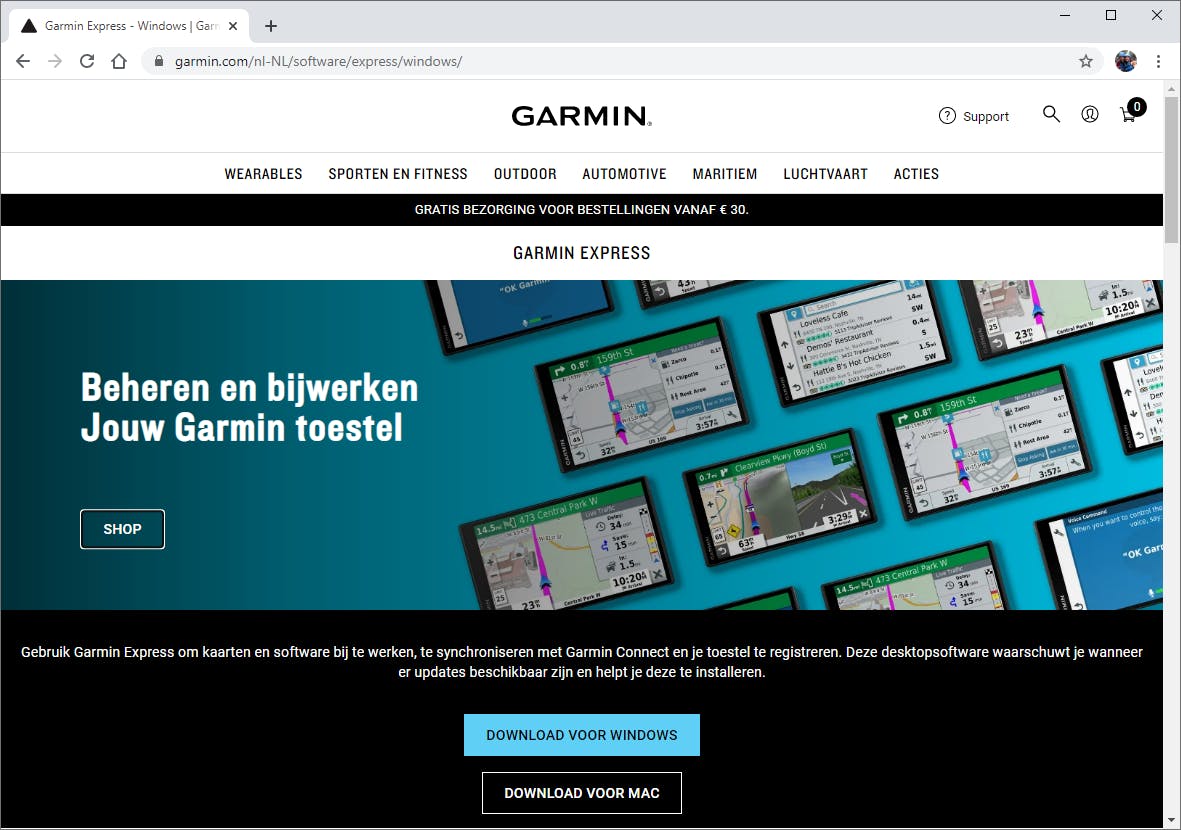Open a new browser tab
Image resolution: width=1181 pixels, height=830 pixels.
coord(271,26)
